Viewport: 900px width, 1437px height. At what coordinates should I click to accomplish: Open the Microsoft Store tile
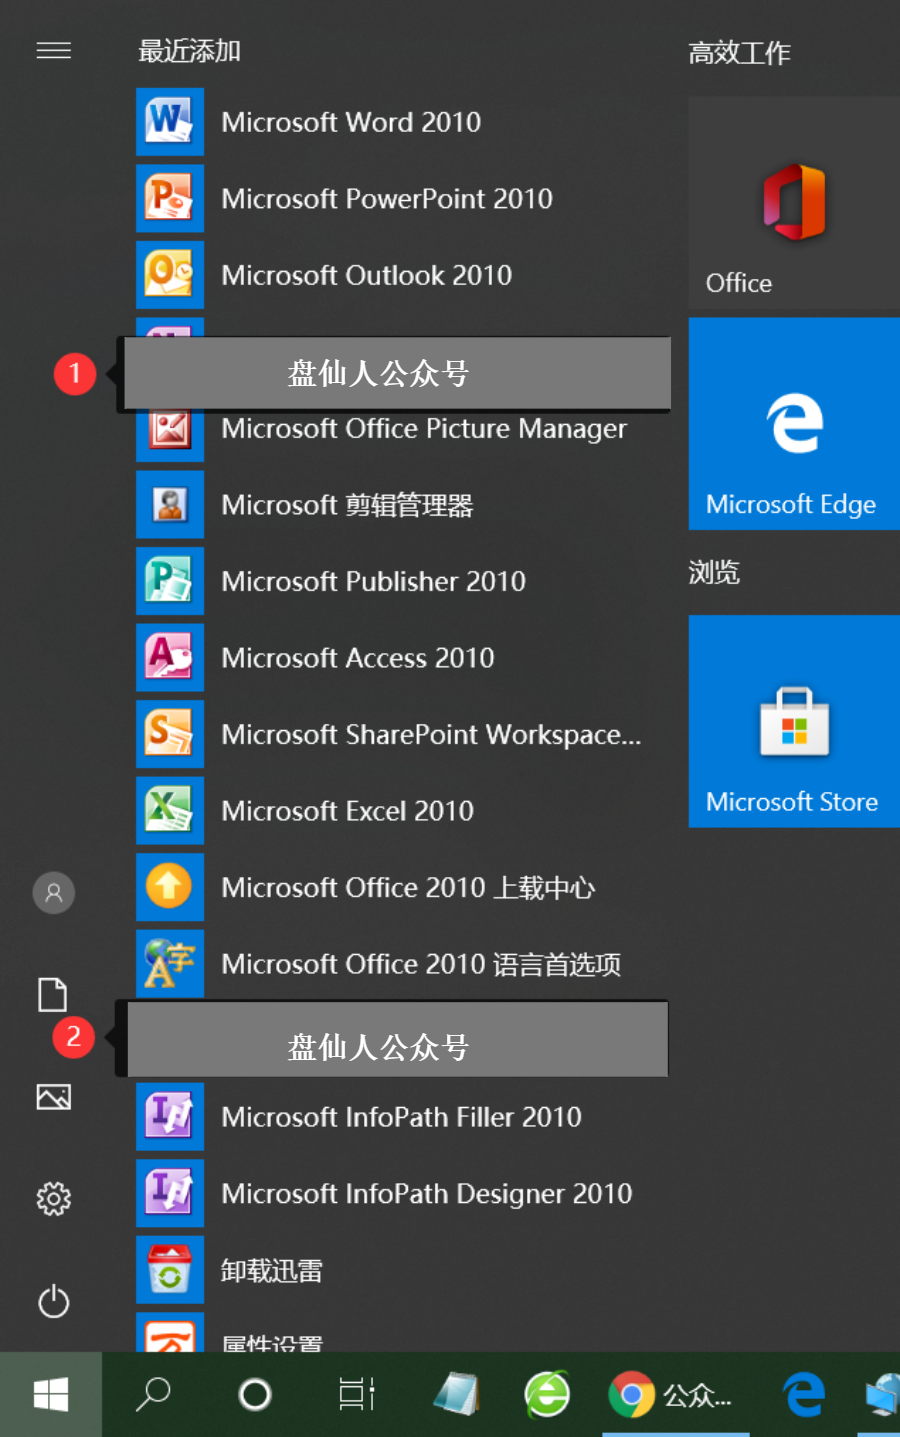(794, 721)
